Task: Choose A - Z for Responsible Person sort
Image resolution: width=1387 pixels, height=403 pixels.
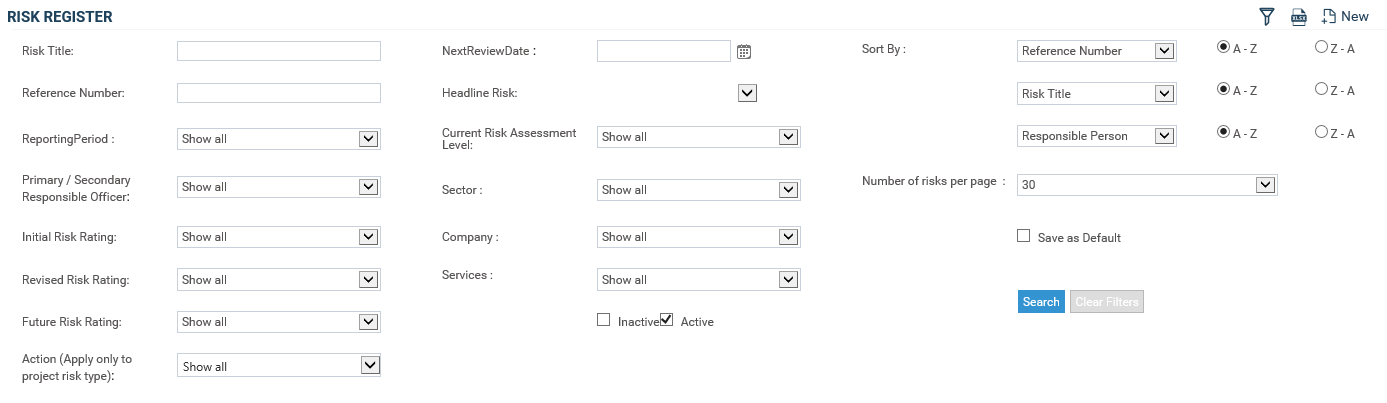Action: [1223, 132]
